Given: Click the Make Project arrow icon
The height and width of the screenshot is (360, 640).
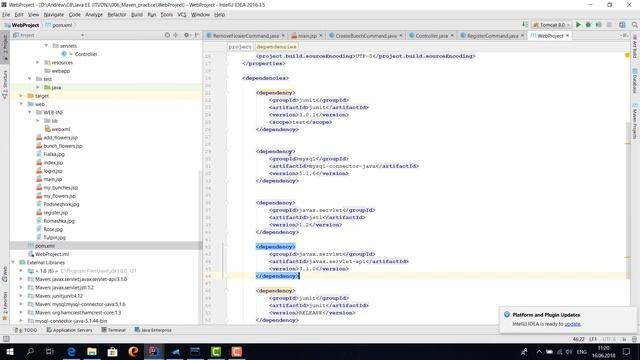Looking at the screenshot, I should click(525, 25).
